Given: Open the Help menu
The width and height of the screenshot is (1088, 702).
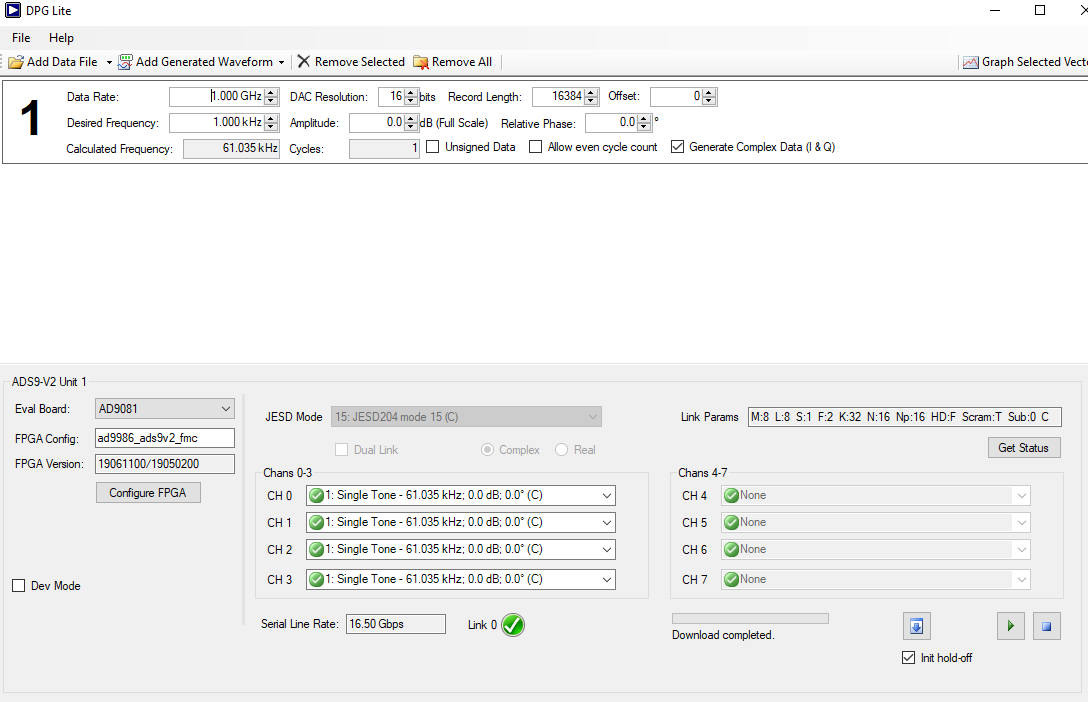Looking at the screenshot, I should pyautogui.click(x=61, y=37).
